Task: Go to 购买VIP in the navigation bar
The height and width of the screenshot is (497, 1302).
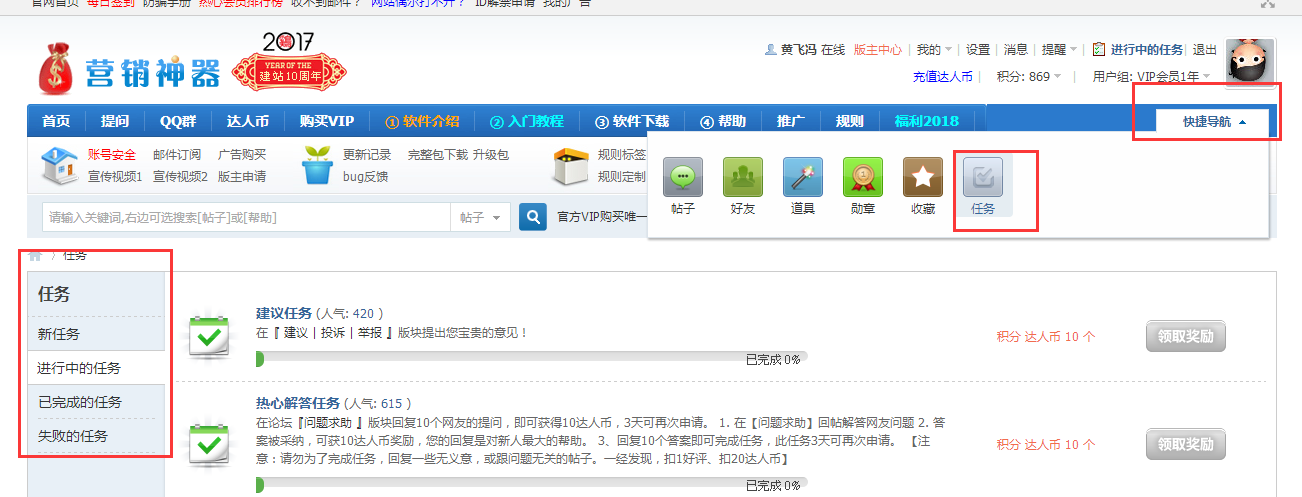Action: coord(327,122)
